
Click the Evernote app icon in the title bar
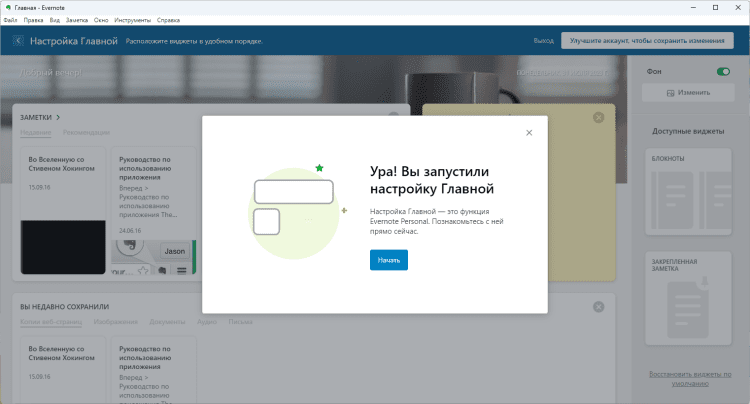tap(8, 7)
